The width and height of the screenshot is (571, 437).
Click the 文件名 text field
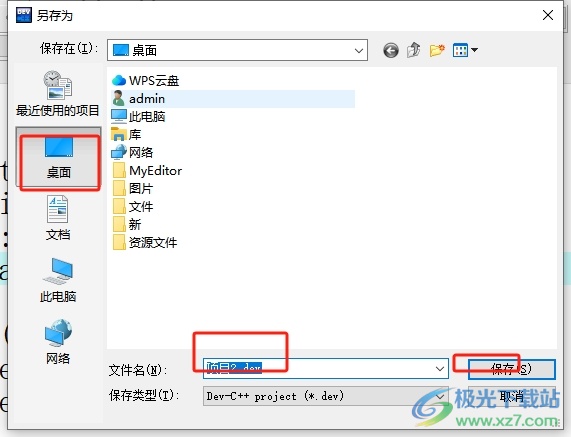[319, 369]
